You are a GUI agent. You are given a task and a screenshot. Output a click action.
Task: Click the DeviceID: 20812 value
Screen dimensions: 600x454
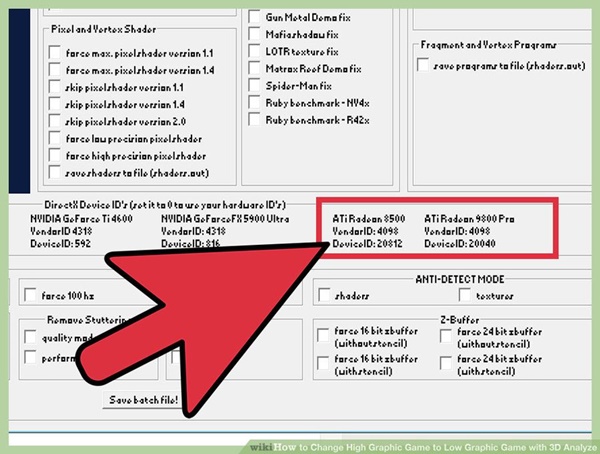(367, 243)
